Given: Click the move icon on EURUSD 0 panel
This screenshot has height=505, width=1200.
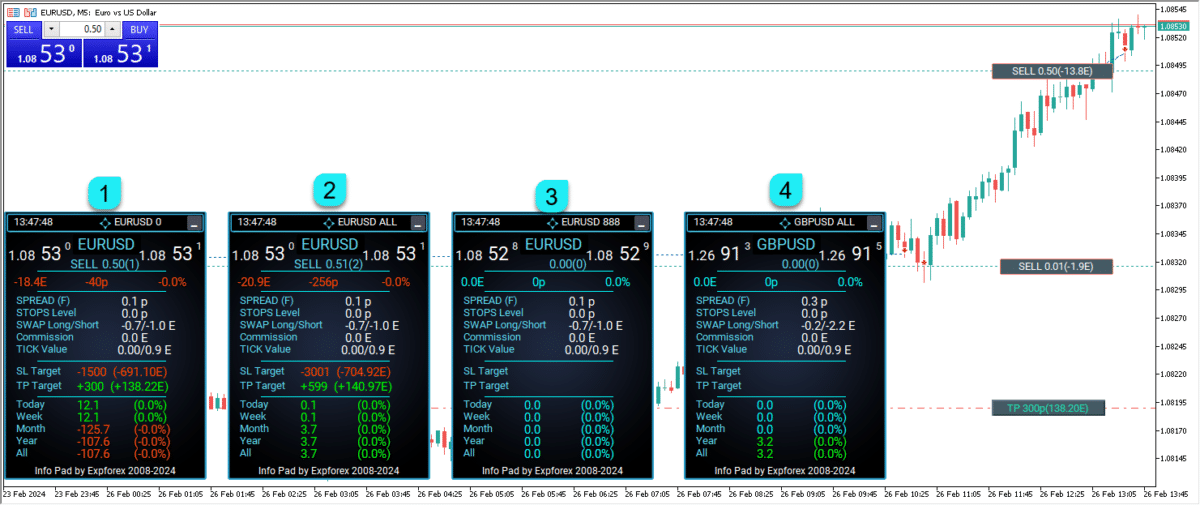Looking at the screenshot, I should (106, 222).
